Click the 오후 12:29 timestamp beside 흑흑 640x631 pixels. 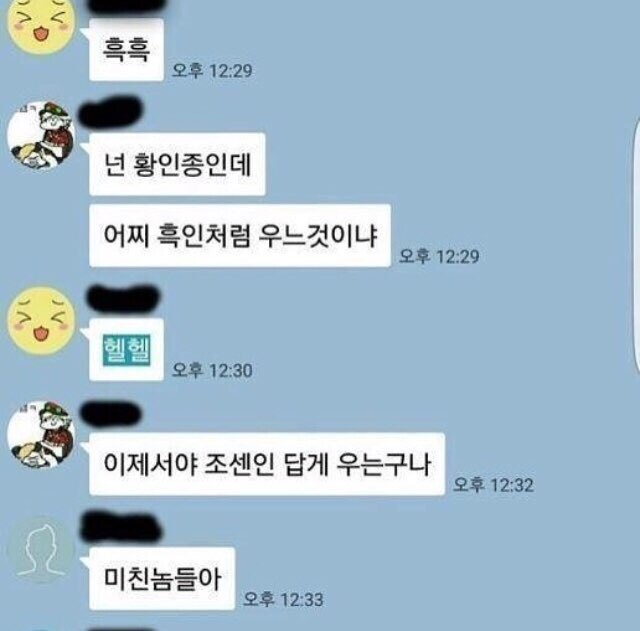pos(212,70)
